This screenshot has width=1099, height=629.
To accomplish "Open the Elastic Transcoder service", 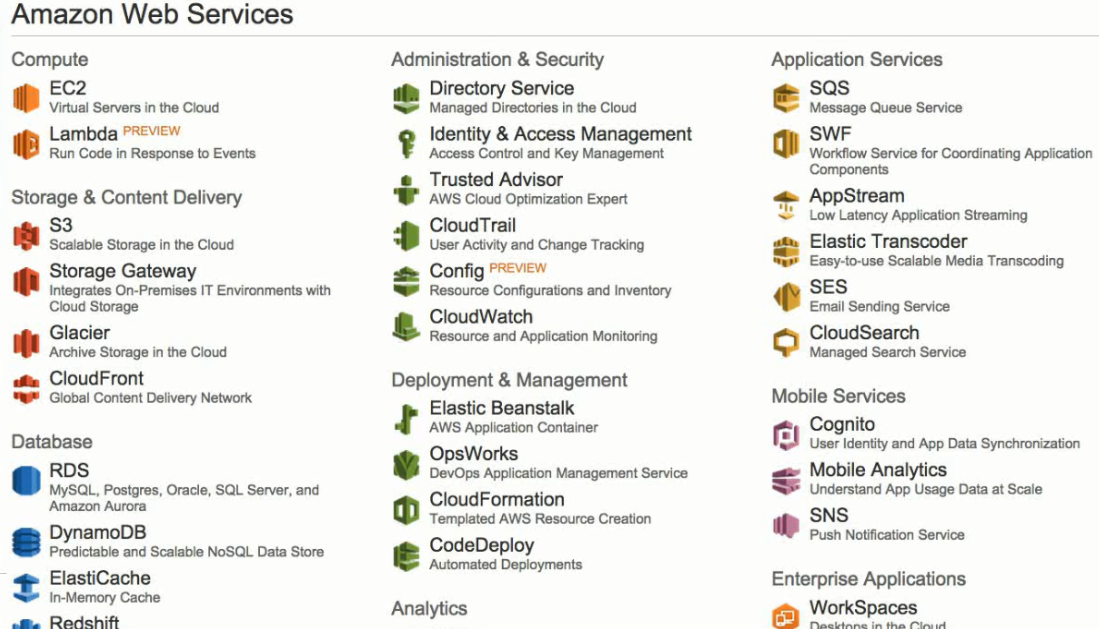I will [x=888, y=242].
